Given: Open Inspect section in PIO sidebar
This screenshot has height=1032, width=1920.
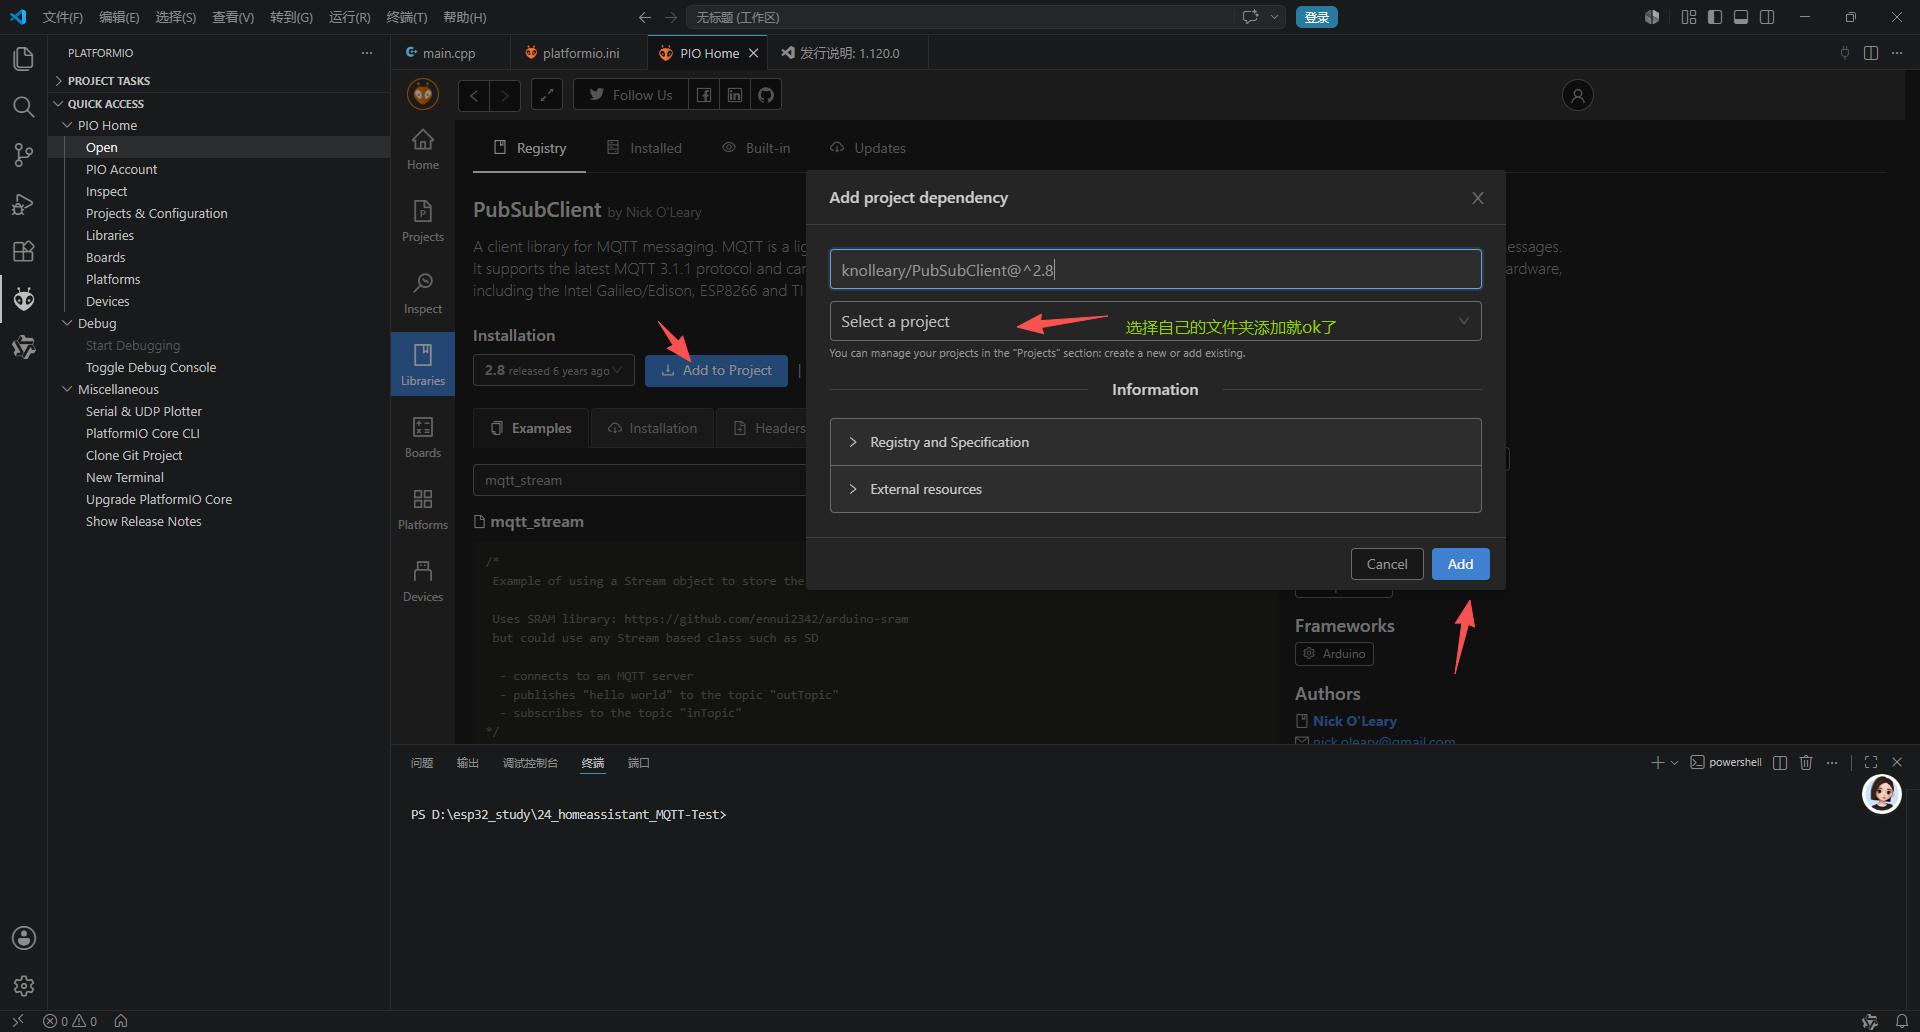Looking at the screenshot, I should 423,294.
